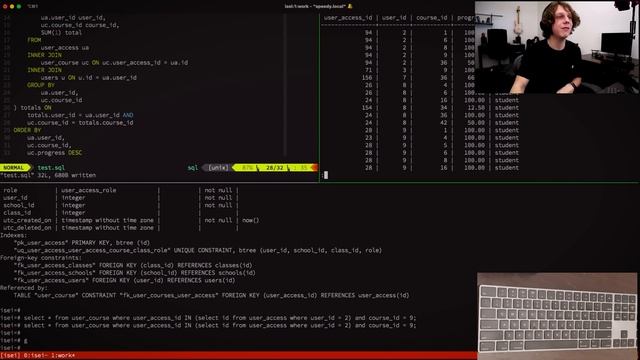This screenshot has height=360, width=640.
Task: Click the "uc.progress DESC" code line
Action: [55, 153]
